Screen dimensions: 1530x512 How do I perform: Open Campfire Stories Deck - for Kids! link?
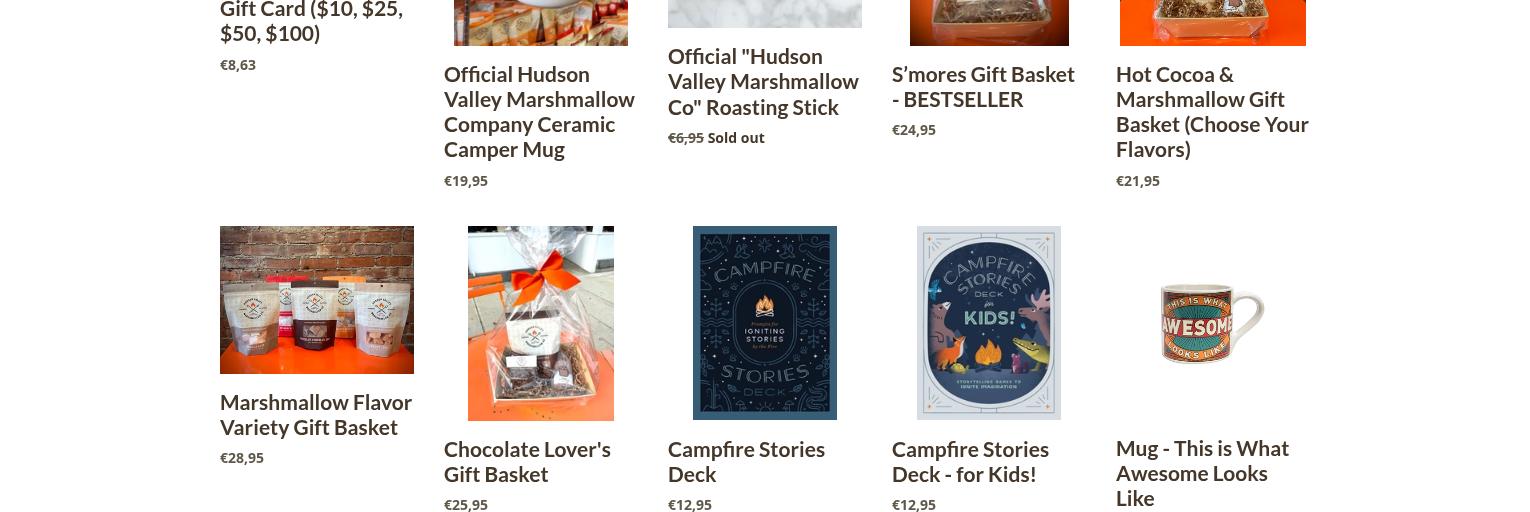(971, 462)
